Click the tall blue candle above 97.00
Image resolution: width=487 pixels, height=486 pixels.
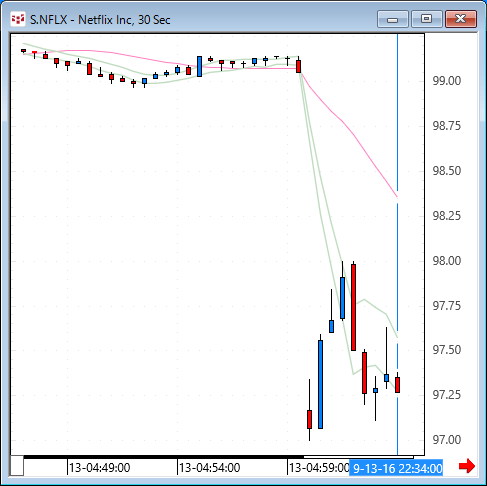coord(320,383)
